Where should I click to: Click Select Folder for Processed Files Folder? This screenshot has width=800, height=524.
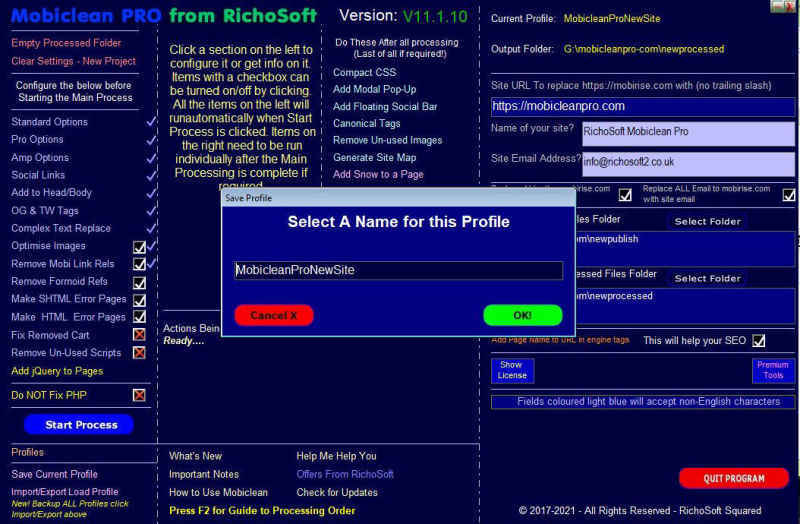pos(708,279)
